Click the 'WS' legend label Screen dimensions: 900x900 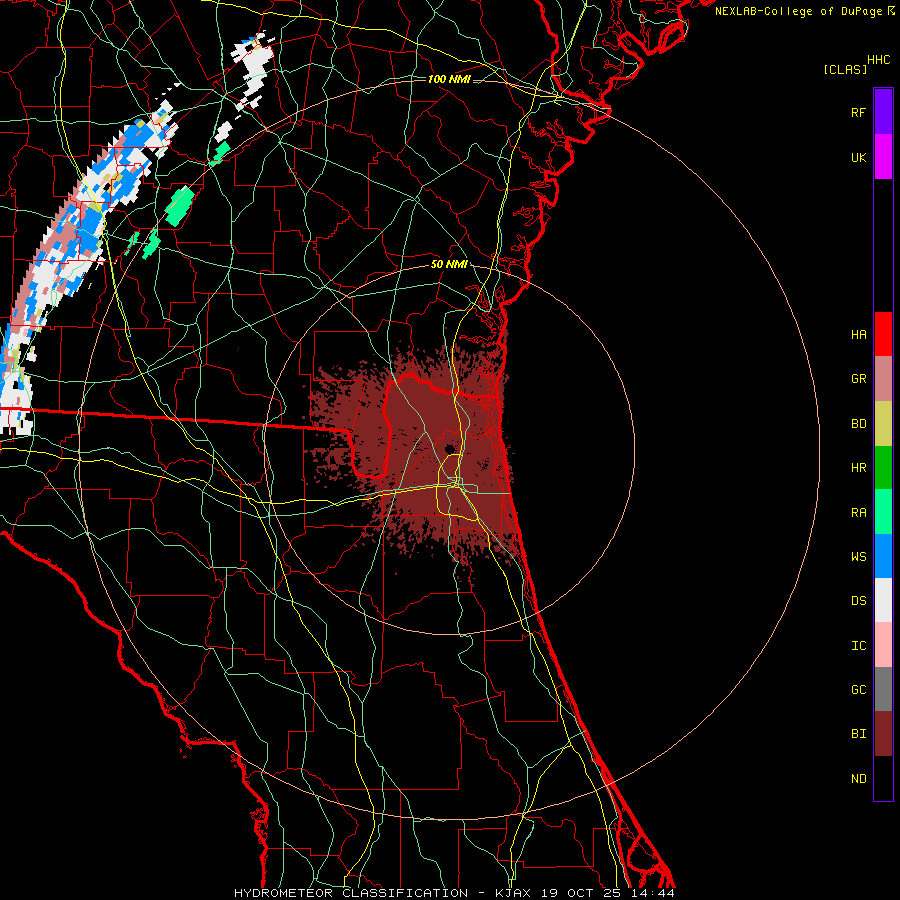coord(859,556)
